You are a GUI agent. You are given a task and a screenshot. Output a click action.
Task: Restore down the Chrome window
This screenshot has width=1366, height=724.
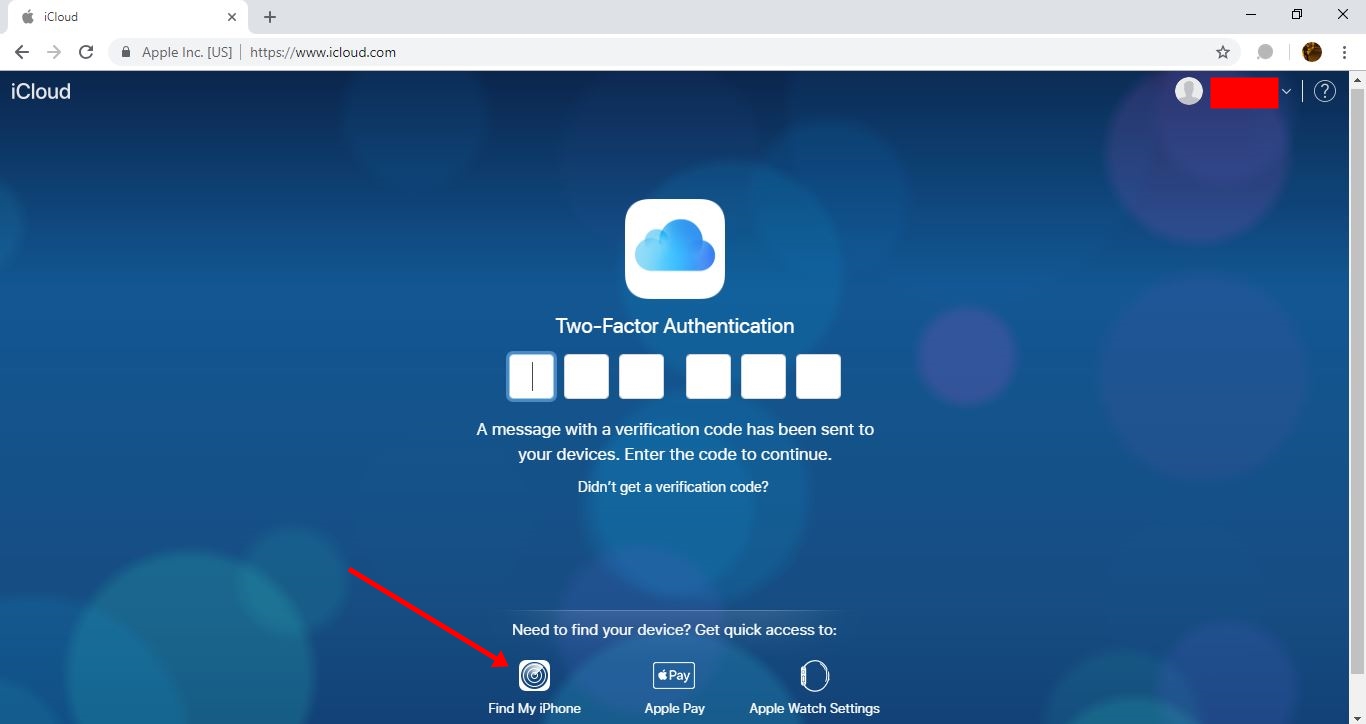[x=1297, y=15]
